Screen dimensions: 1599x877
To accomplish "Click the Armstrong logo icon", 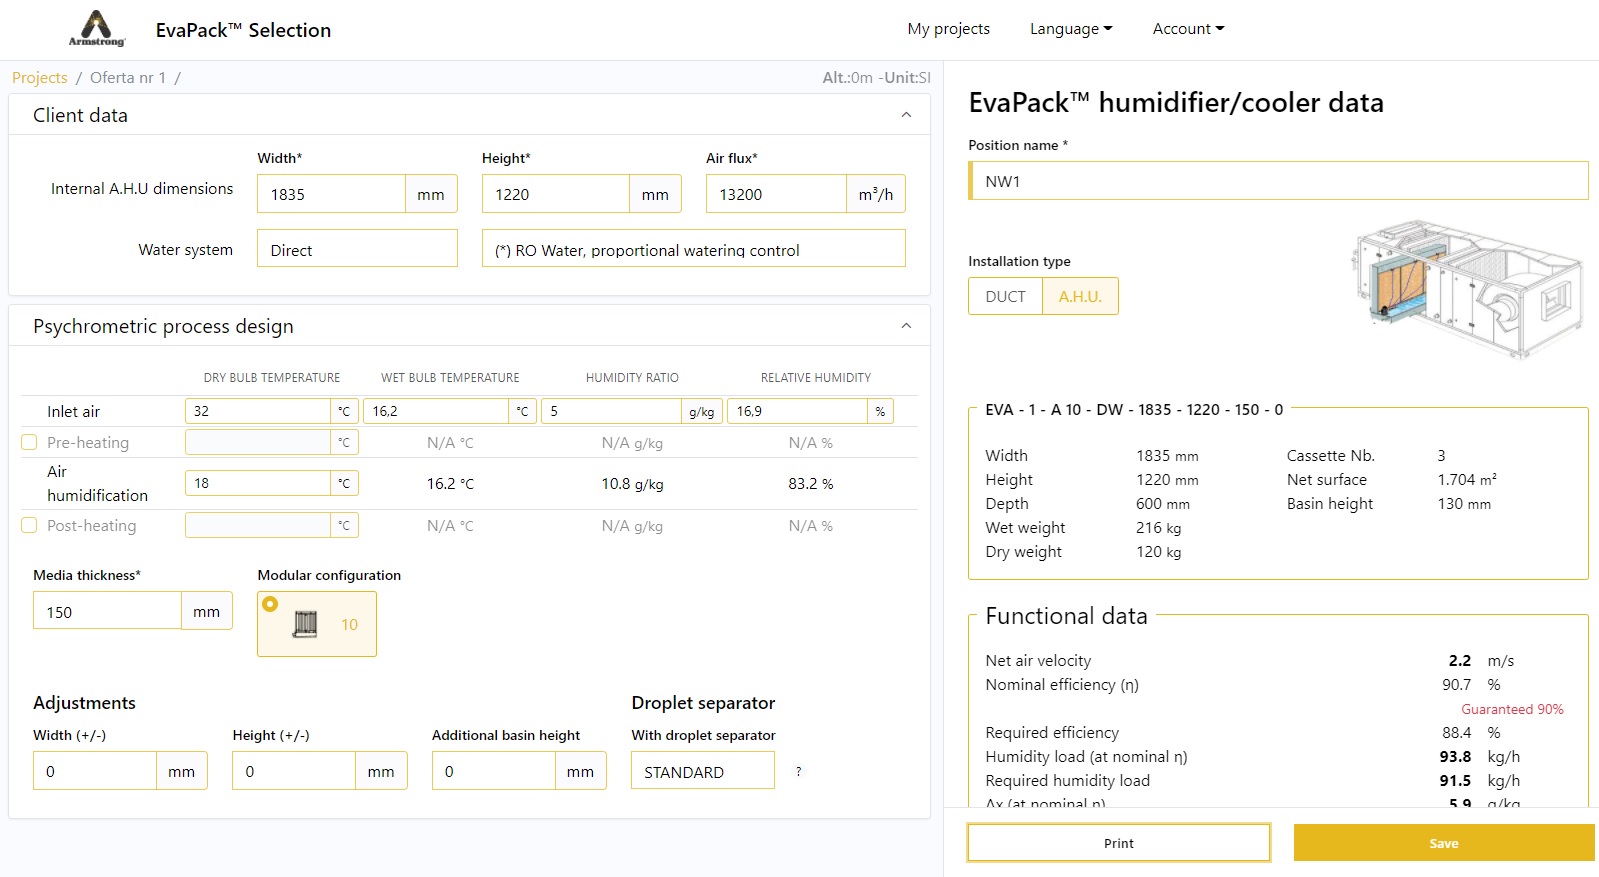I will tap(96, 29).
